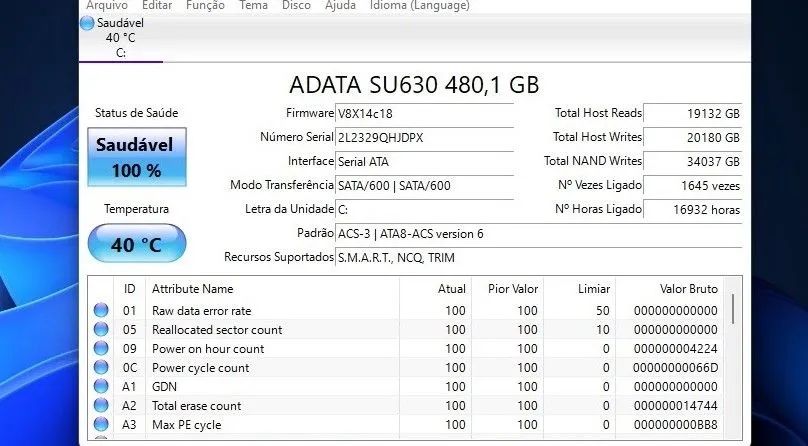This screenshot has width=808, height=446.
Task: Open the Função menu
Action: coord(205,6)
